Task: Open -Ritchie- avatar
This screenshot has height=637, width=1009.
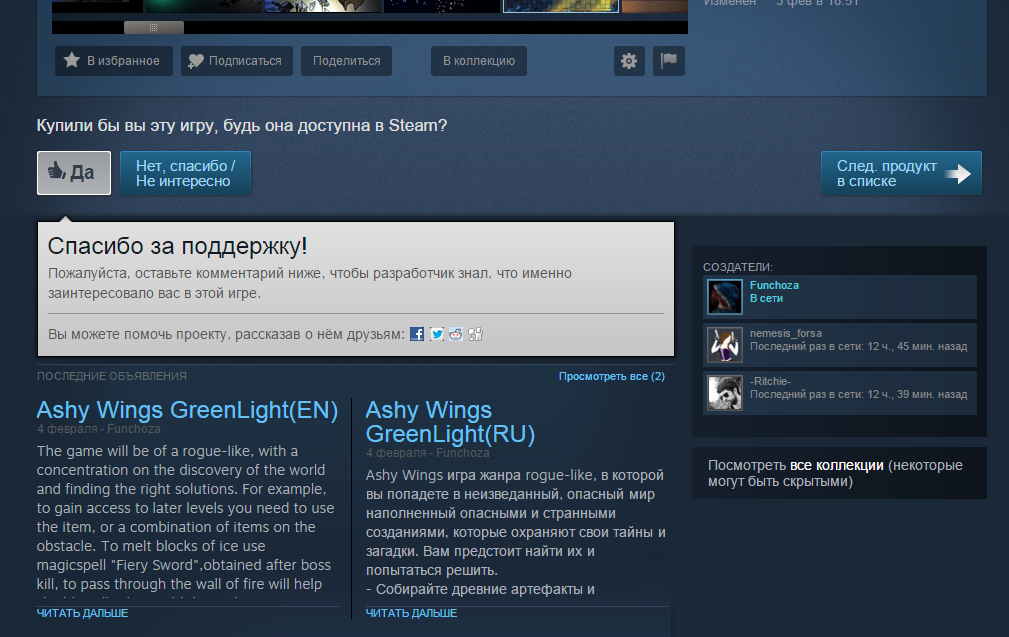Action: tap(725, 392)
